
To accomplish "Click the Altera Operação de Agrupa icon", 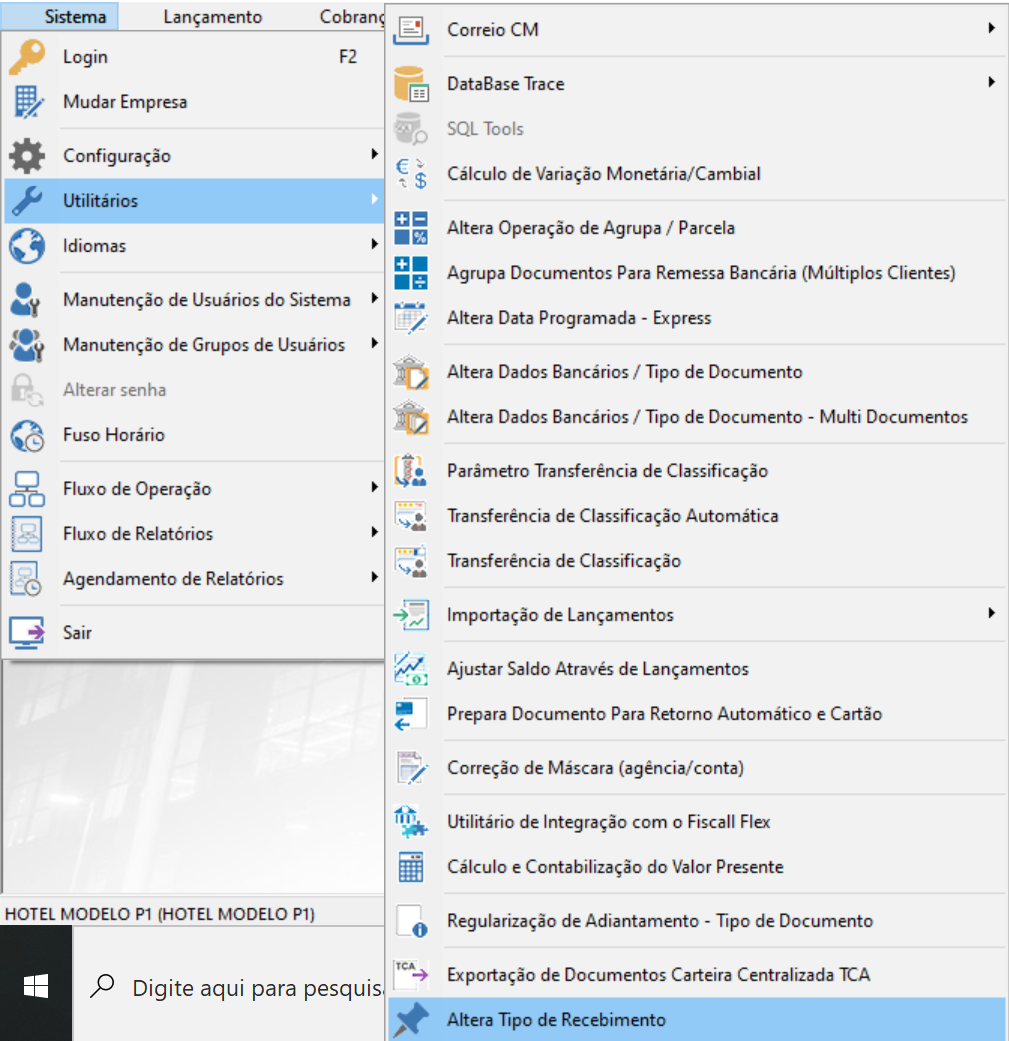I will [x=411, y=228].
